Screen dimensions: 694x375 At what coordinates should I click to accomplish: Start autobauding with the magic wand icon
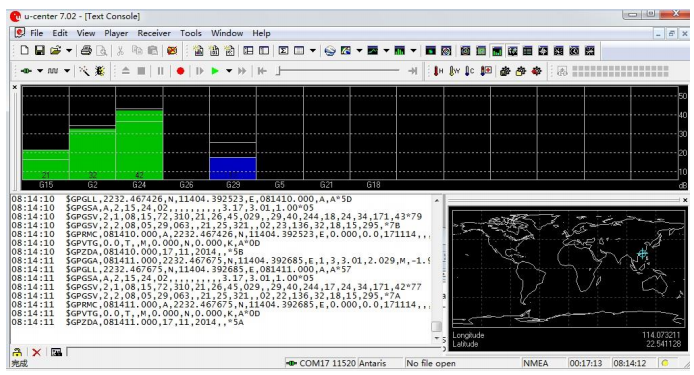pyautogui.click(x=84, y=71)
